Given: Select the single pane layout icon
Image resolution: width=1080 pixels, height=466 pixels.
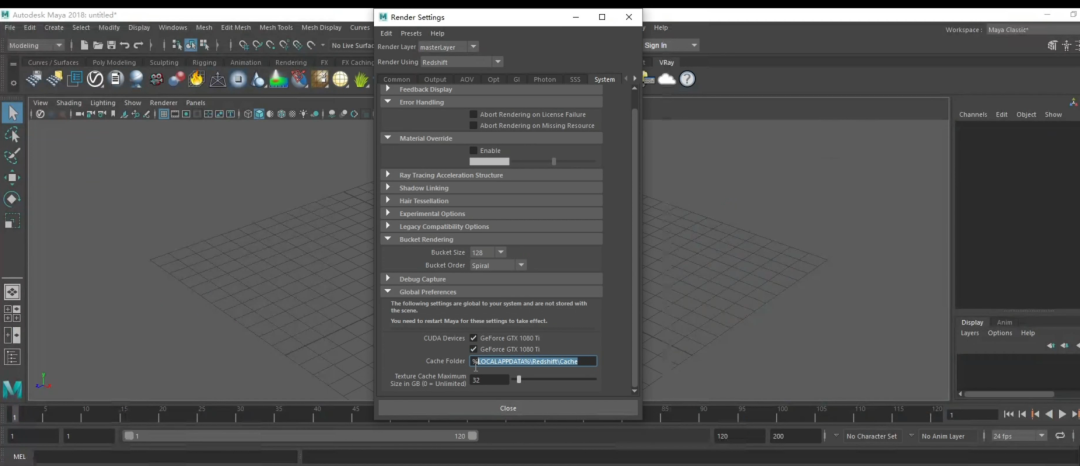Looking at the screenshot, I should (12, 291).
